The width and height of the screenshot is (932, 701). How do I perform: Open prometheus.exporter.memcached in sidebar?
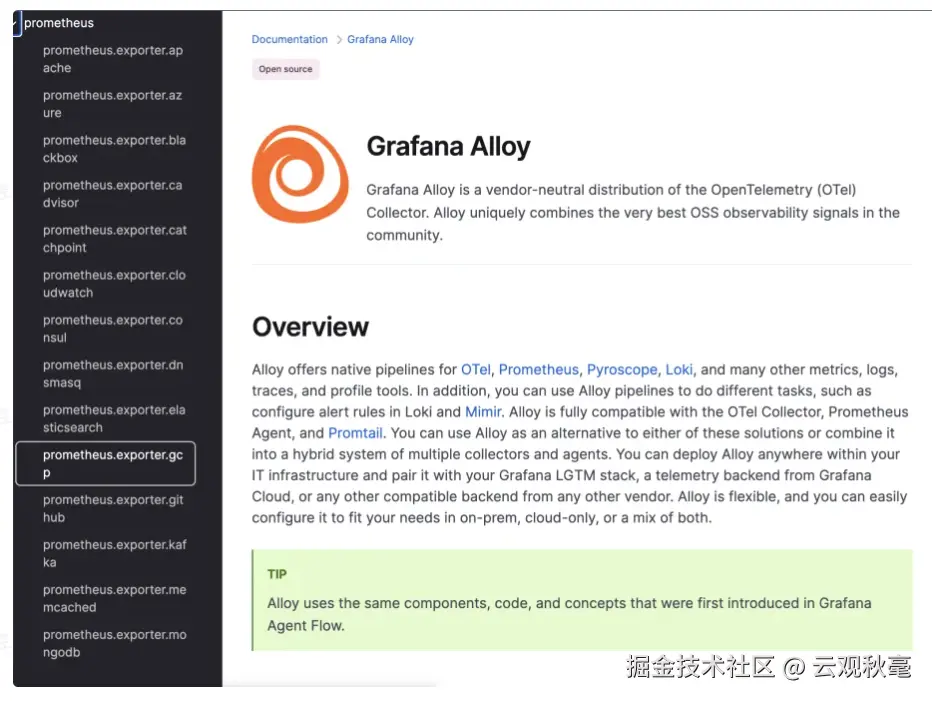pyautogui.click(x=114, y=598)
